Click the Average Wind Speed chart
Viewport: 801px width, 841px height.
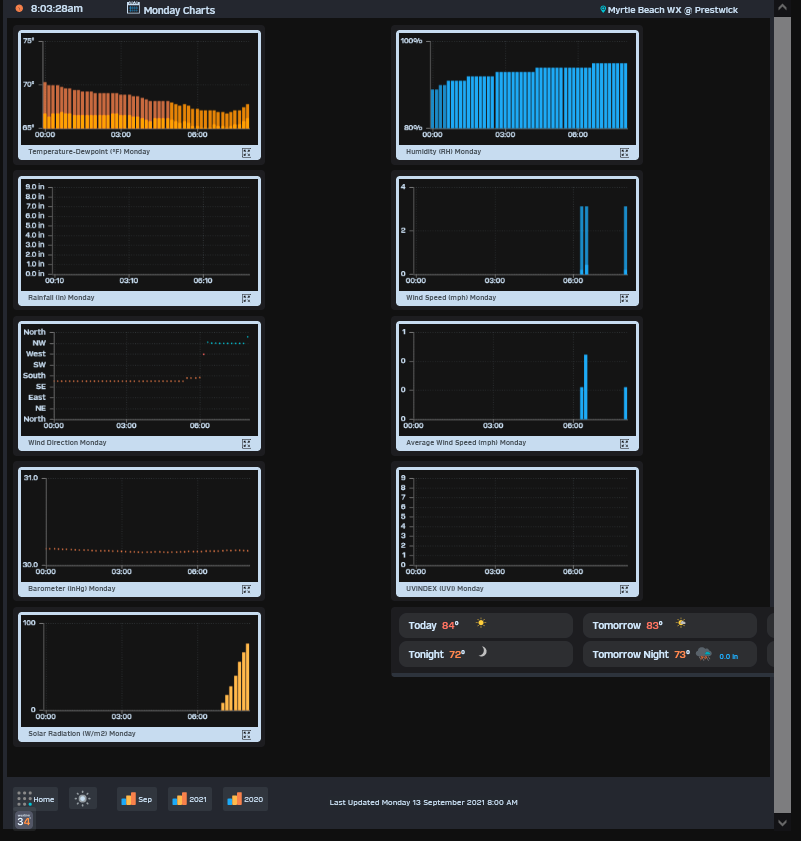click(517, 380)
